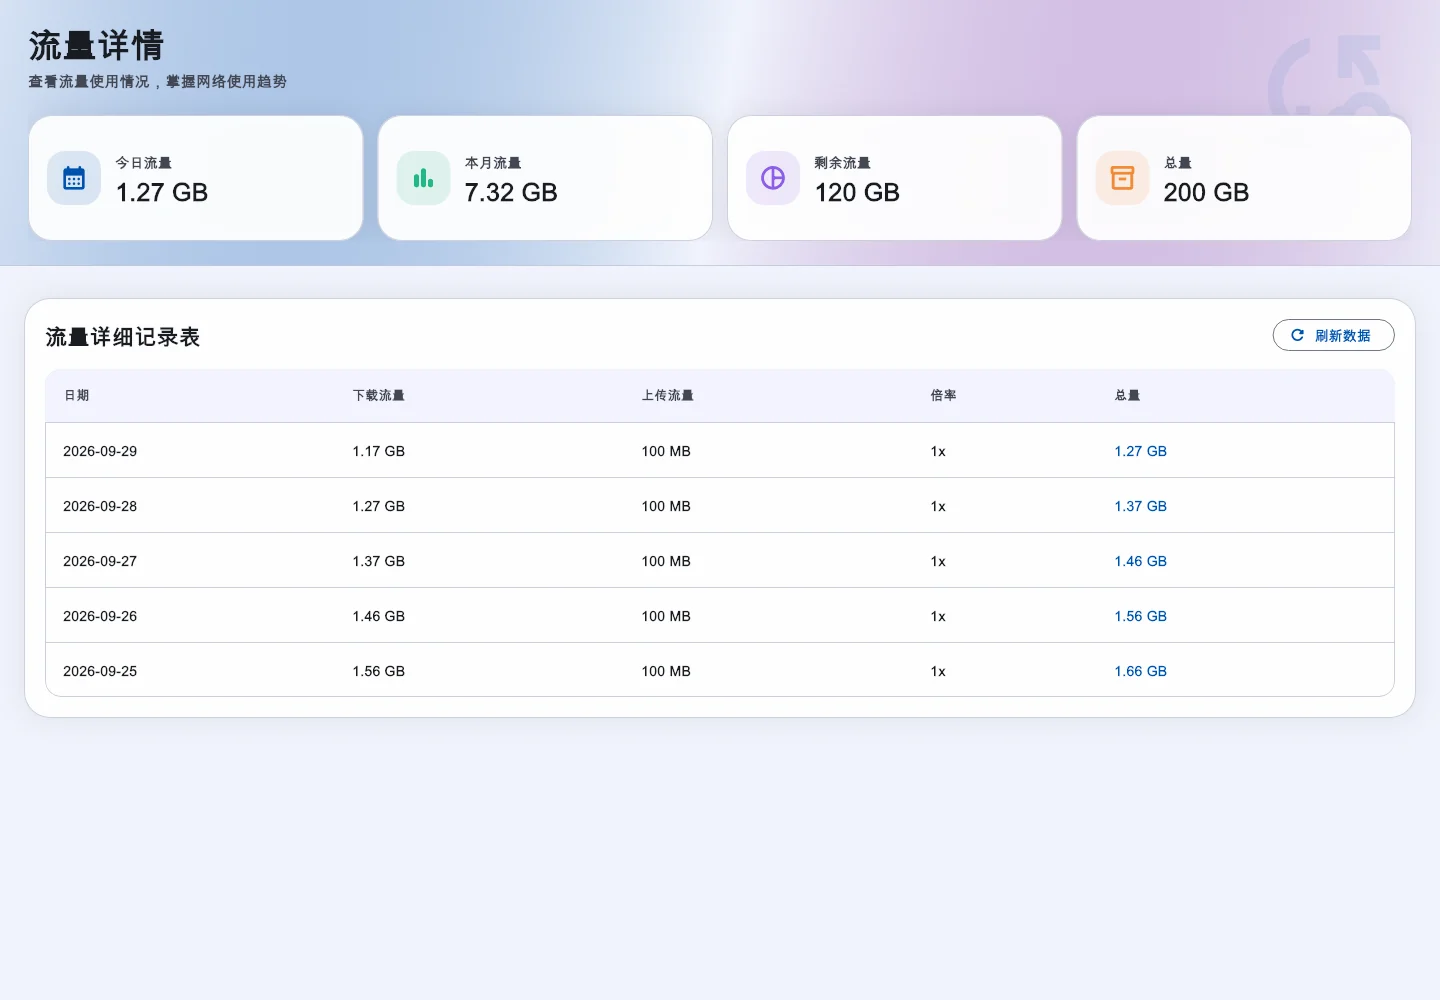Select the 下载流量 column header
1440x1000 pixels.
(x=379, y=395)
